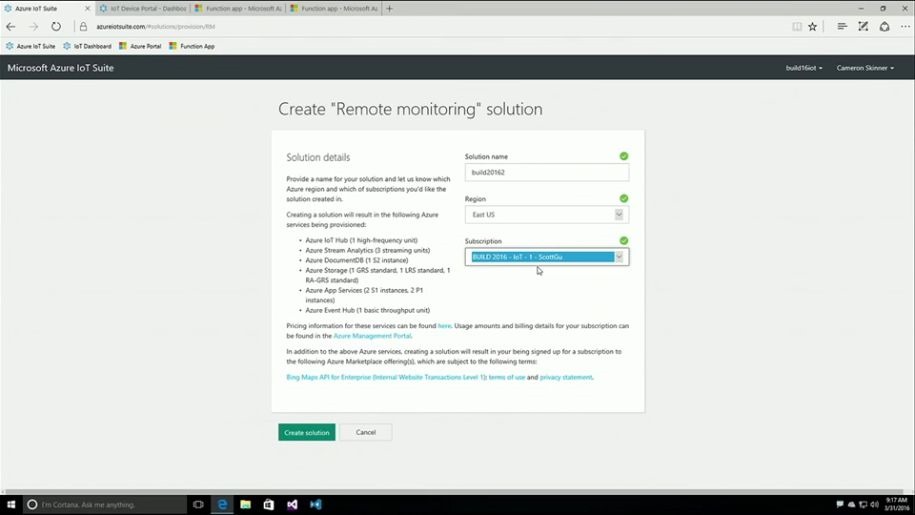The image size is (915, 515).
Task: Make a web note with pen icon
Action: pyautogui.click(x=863, y=27)
